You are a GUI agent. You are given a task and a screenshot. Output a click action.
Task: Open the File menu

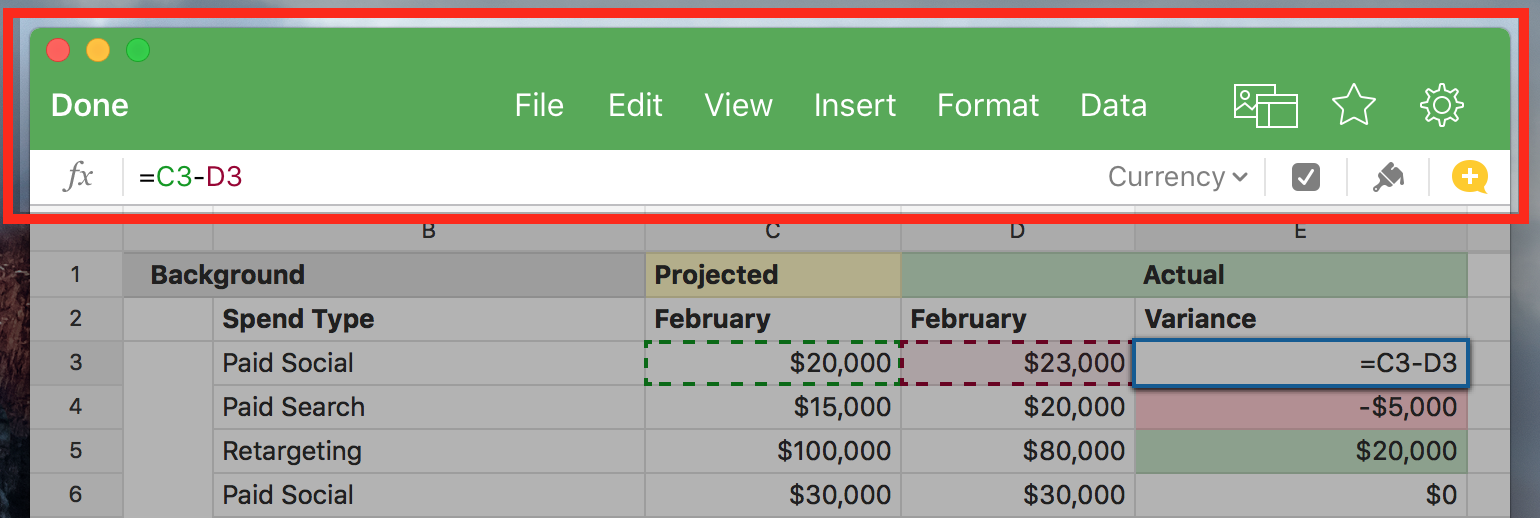pyautogui.click(x=539, y=105)
